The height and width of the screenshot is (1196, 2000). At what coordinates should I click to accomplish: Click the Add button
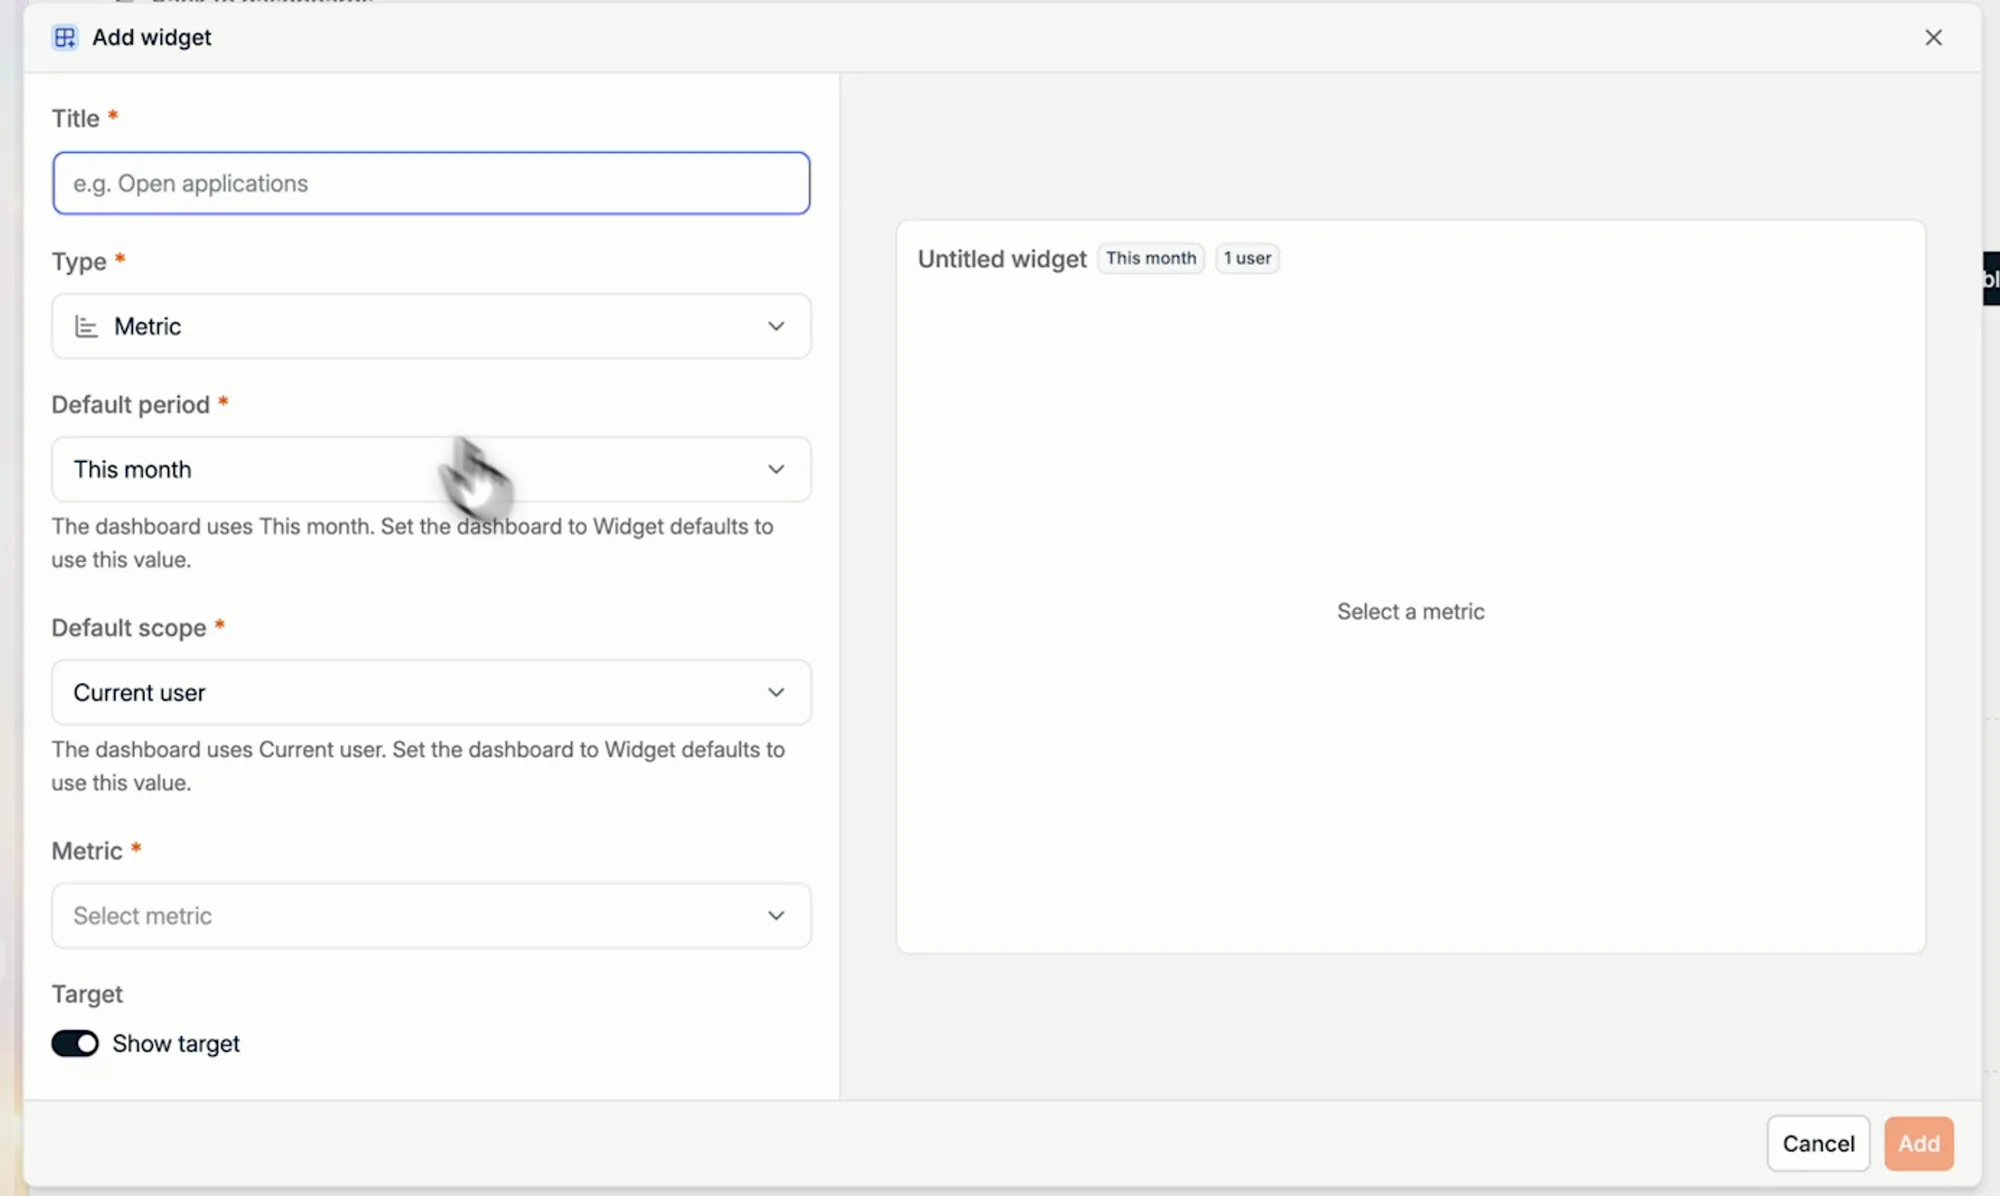point(1919,1143)
